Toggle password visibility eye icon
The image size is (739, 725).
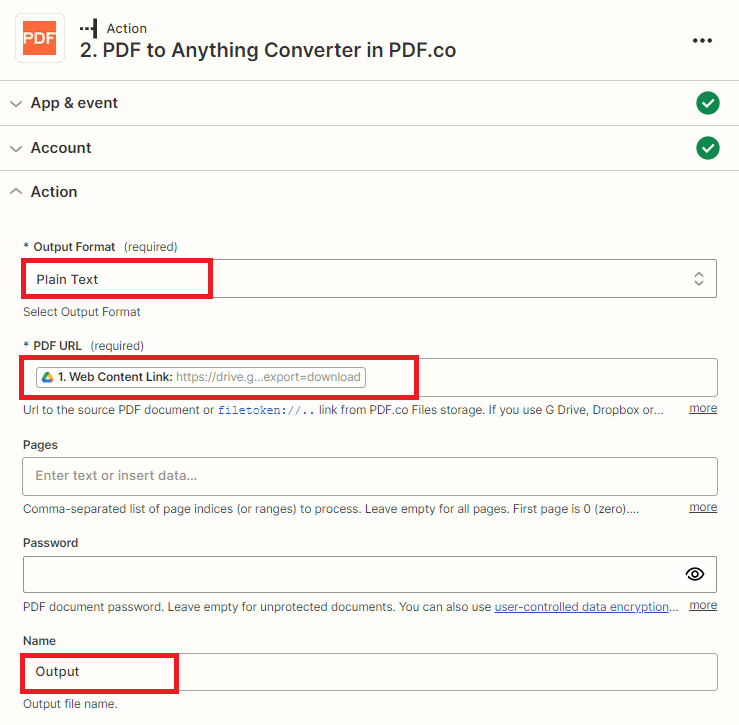pos(695,574)
